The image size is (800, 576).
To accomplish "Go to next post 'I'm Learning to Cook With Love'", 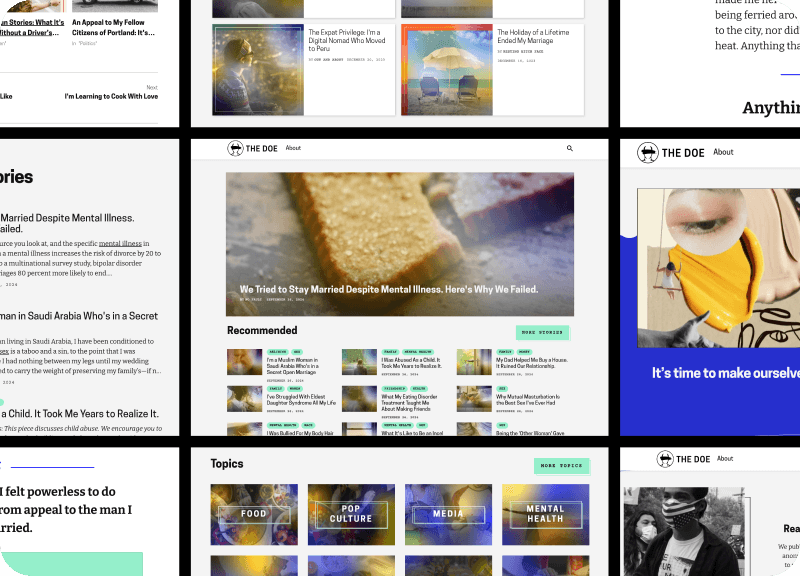I will [111, 96].
